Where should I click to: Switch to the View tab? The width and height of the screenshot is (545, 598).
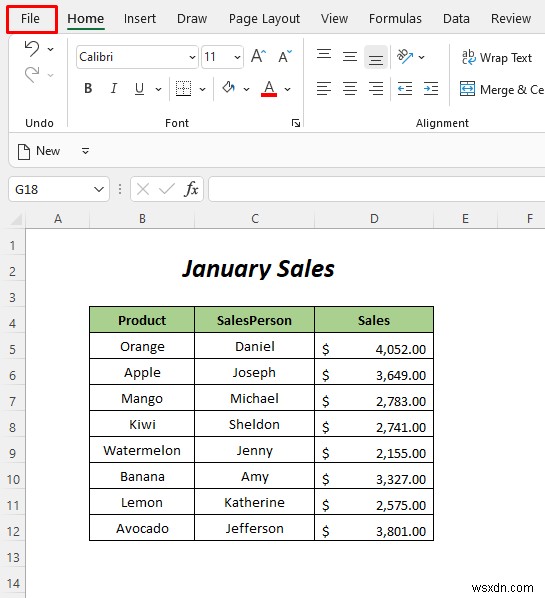tap(334, 18)
